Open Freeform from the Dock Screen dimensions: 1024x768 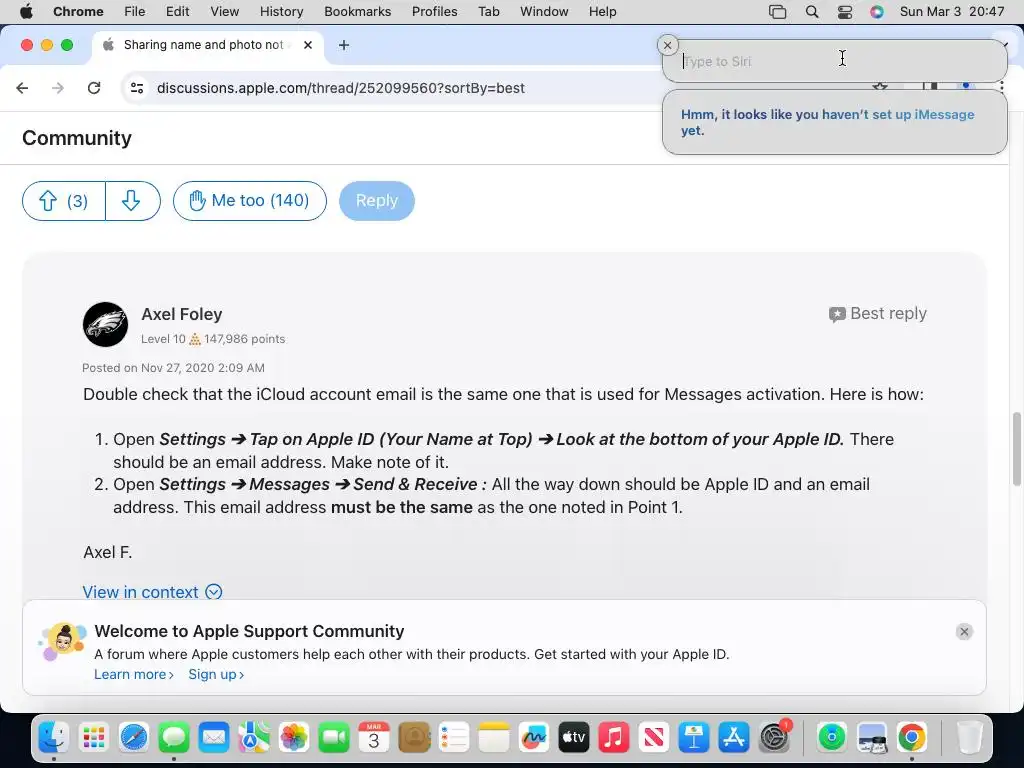534,738
